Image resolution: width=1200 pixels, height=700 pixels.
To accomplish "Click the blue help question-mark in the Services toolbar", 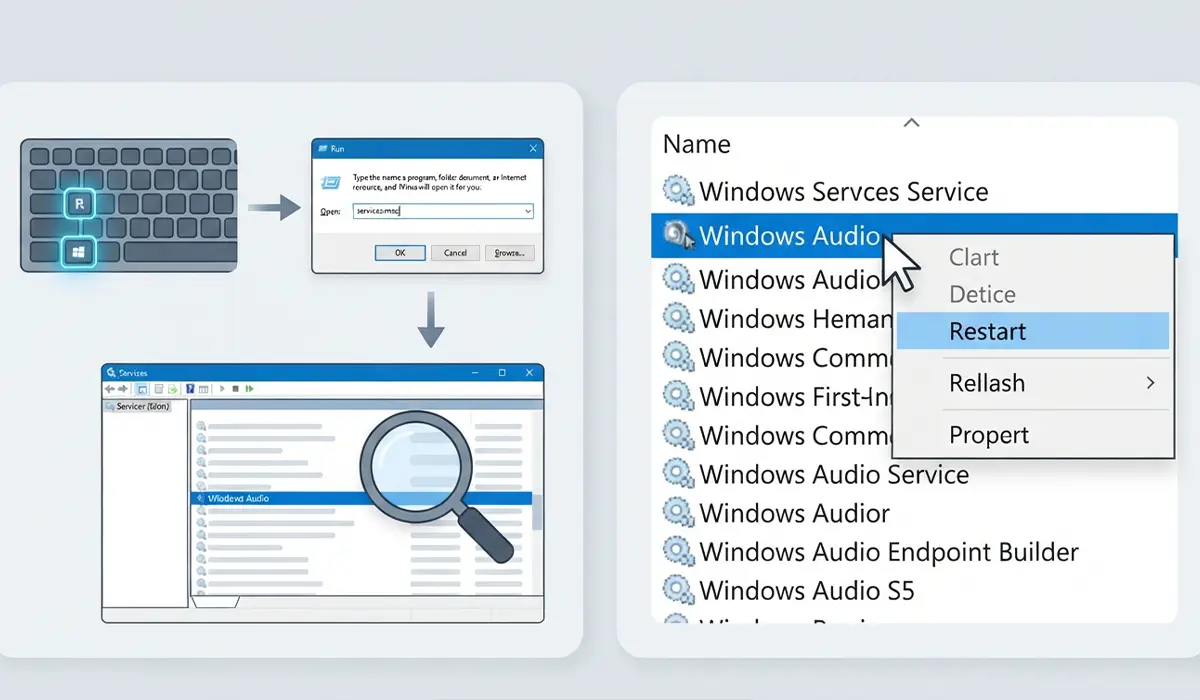I will (190, 388).
